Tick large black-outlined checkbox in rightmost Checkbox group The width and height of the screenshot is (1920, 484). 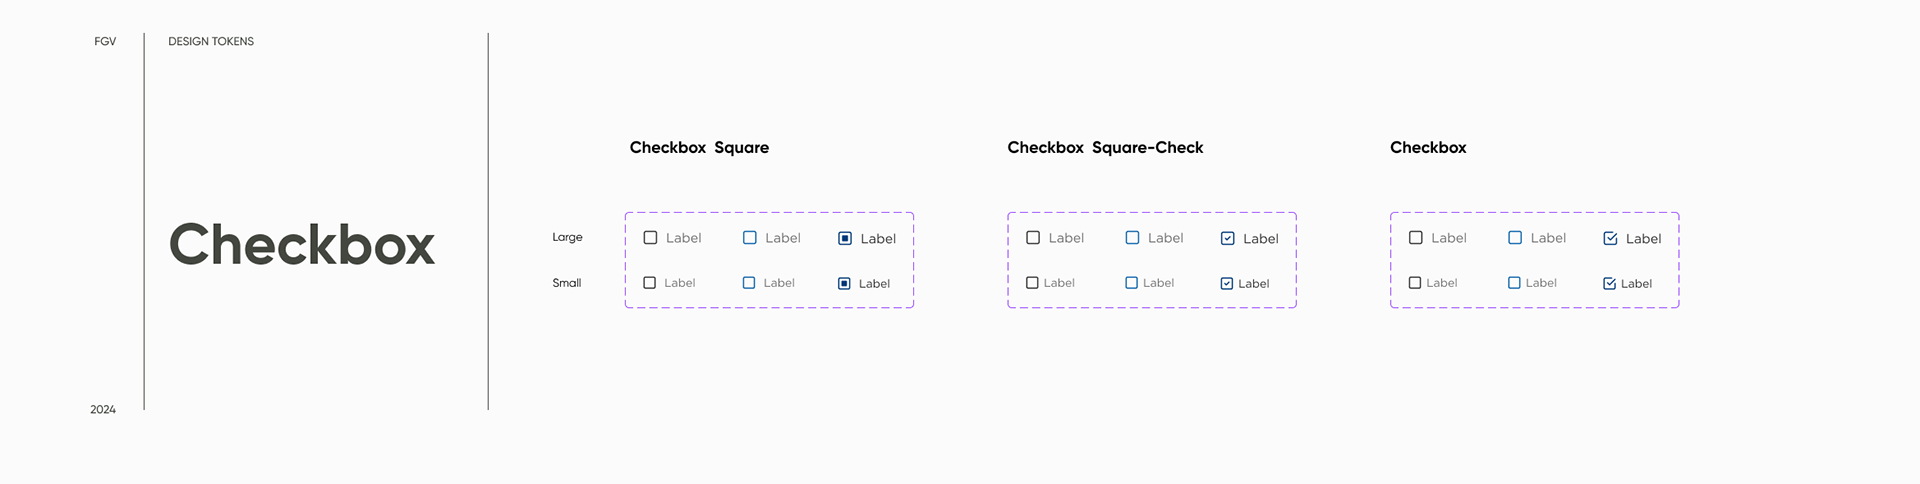(x=1415, y=238)
